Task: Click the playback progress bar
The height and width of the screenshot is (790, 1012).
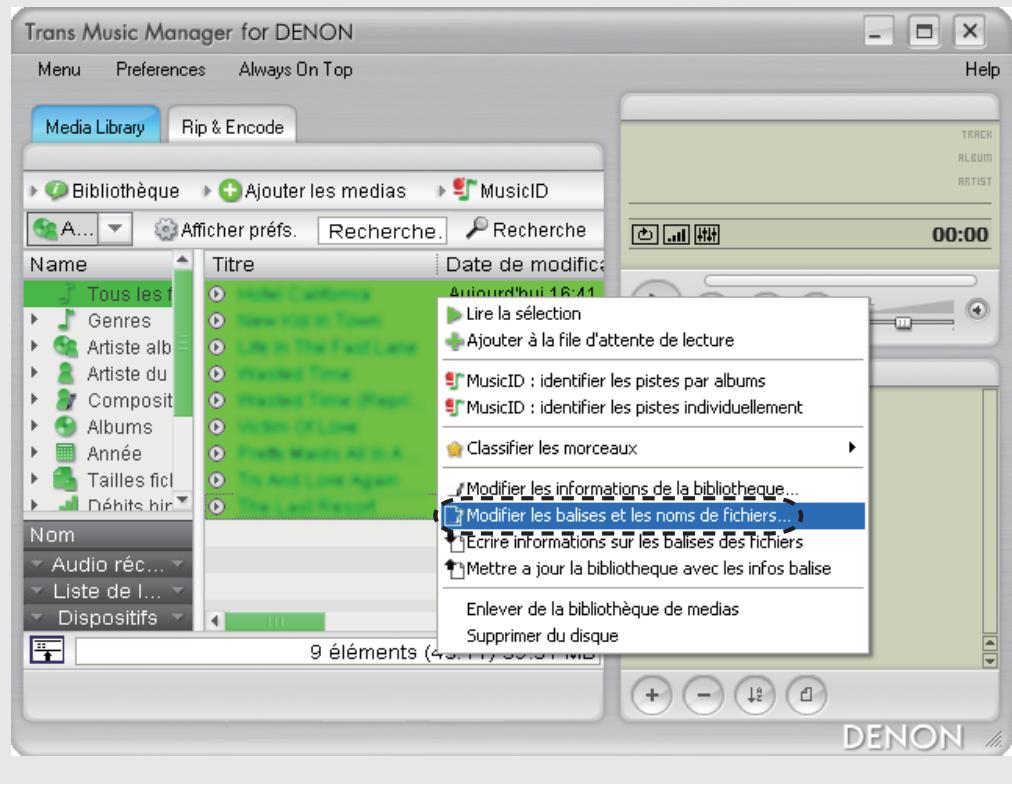Action: click(840, 281)
